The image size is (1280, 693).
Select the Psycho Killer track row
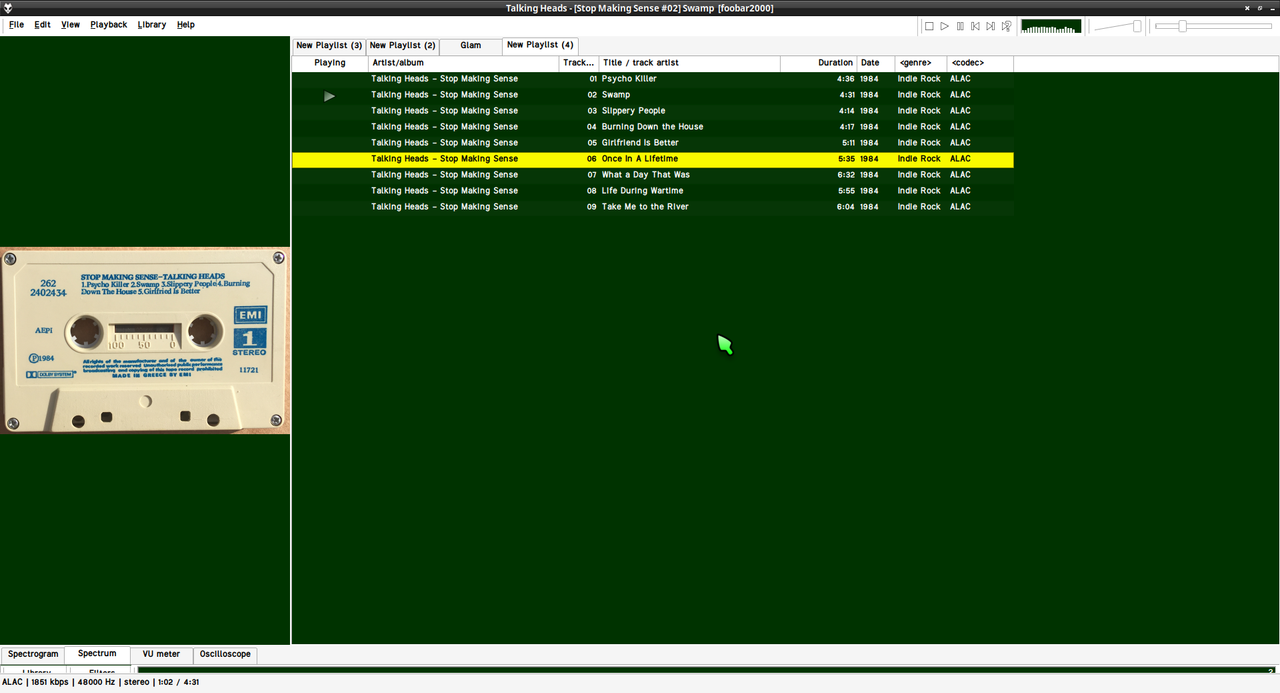tap(652, 79)
